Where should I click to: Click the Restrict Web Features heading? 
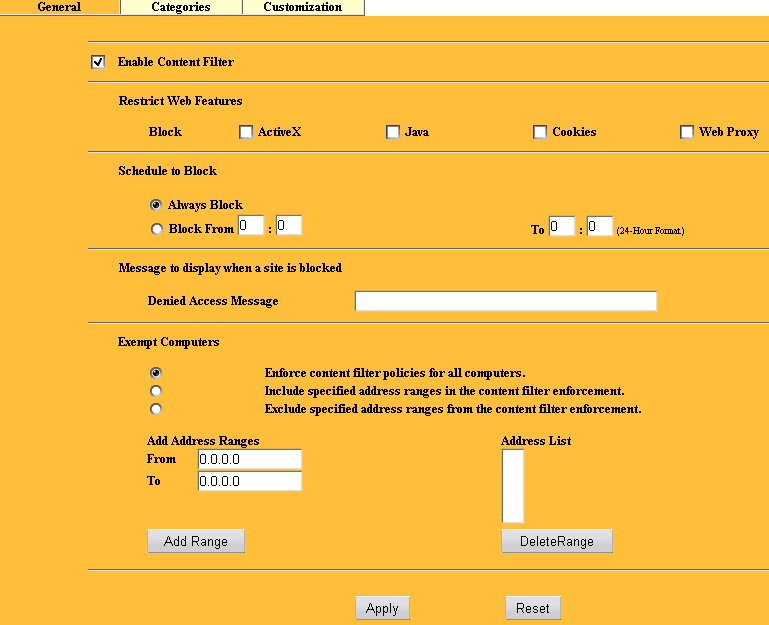(x=180, y=101)
